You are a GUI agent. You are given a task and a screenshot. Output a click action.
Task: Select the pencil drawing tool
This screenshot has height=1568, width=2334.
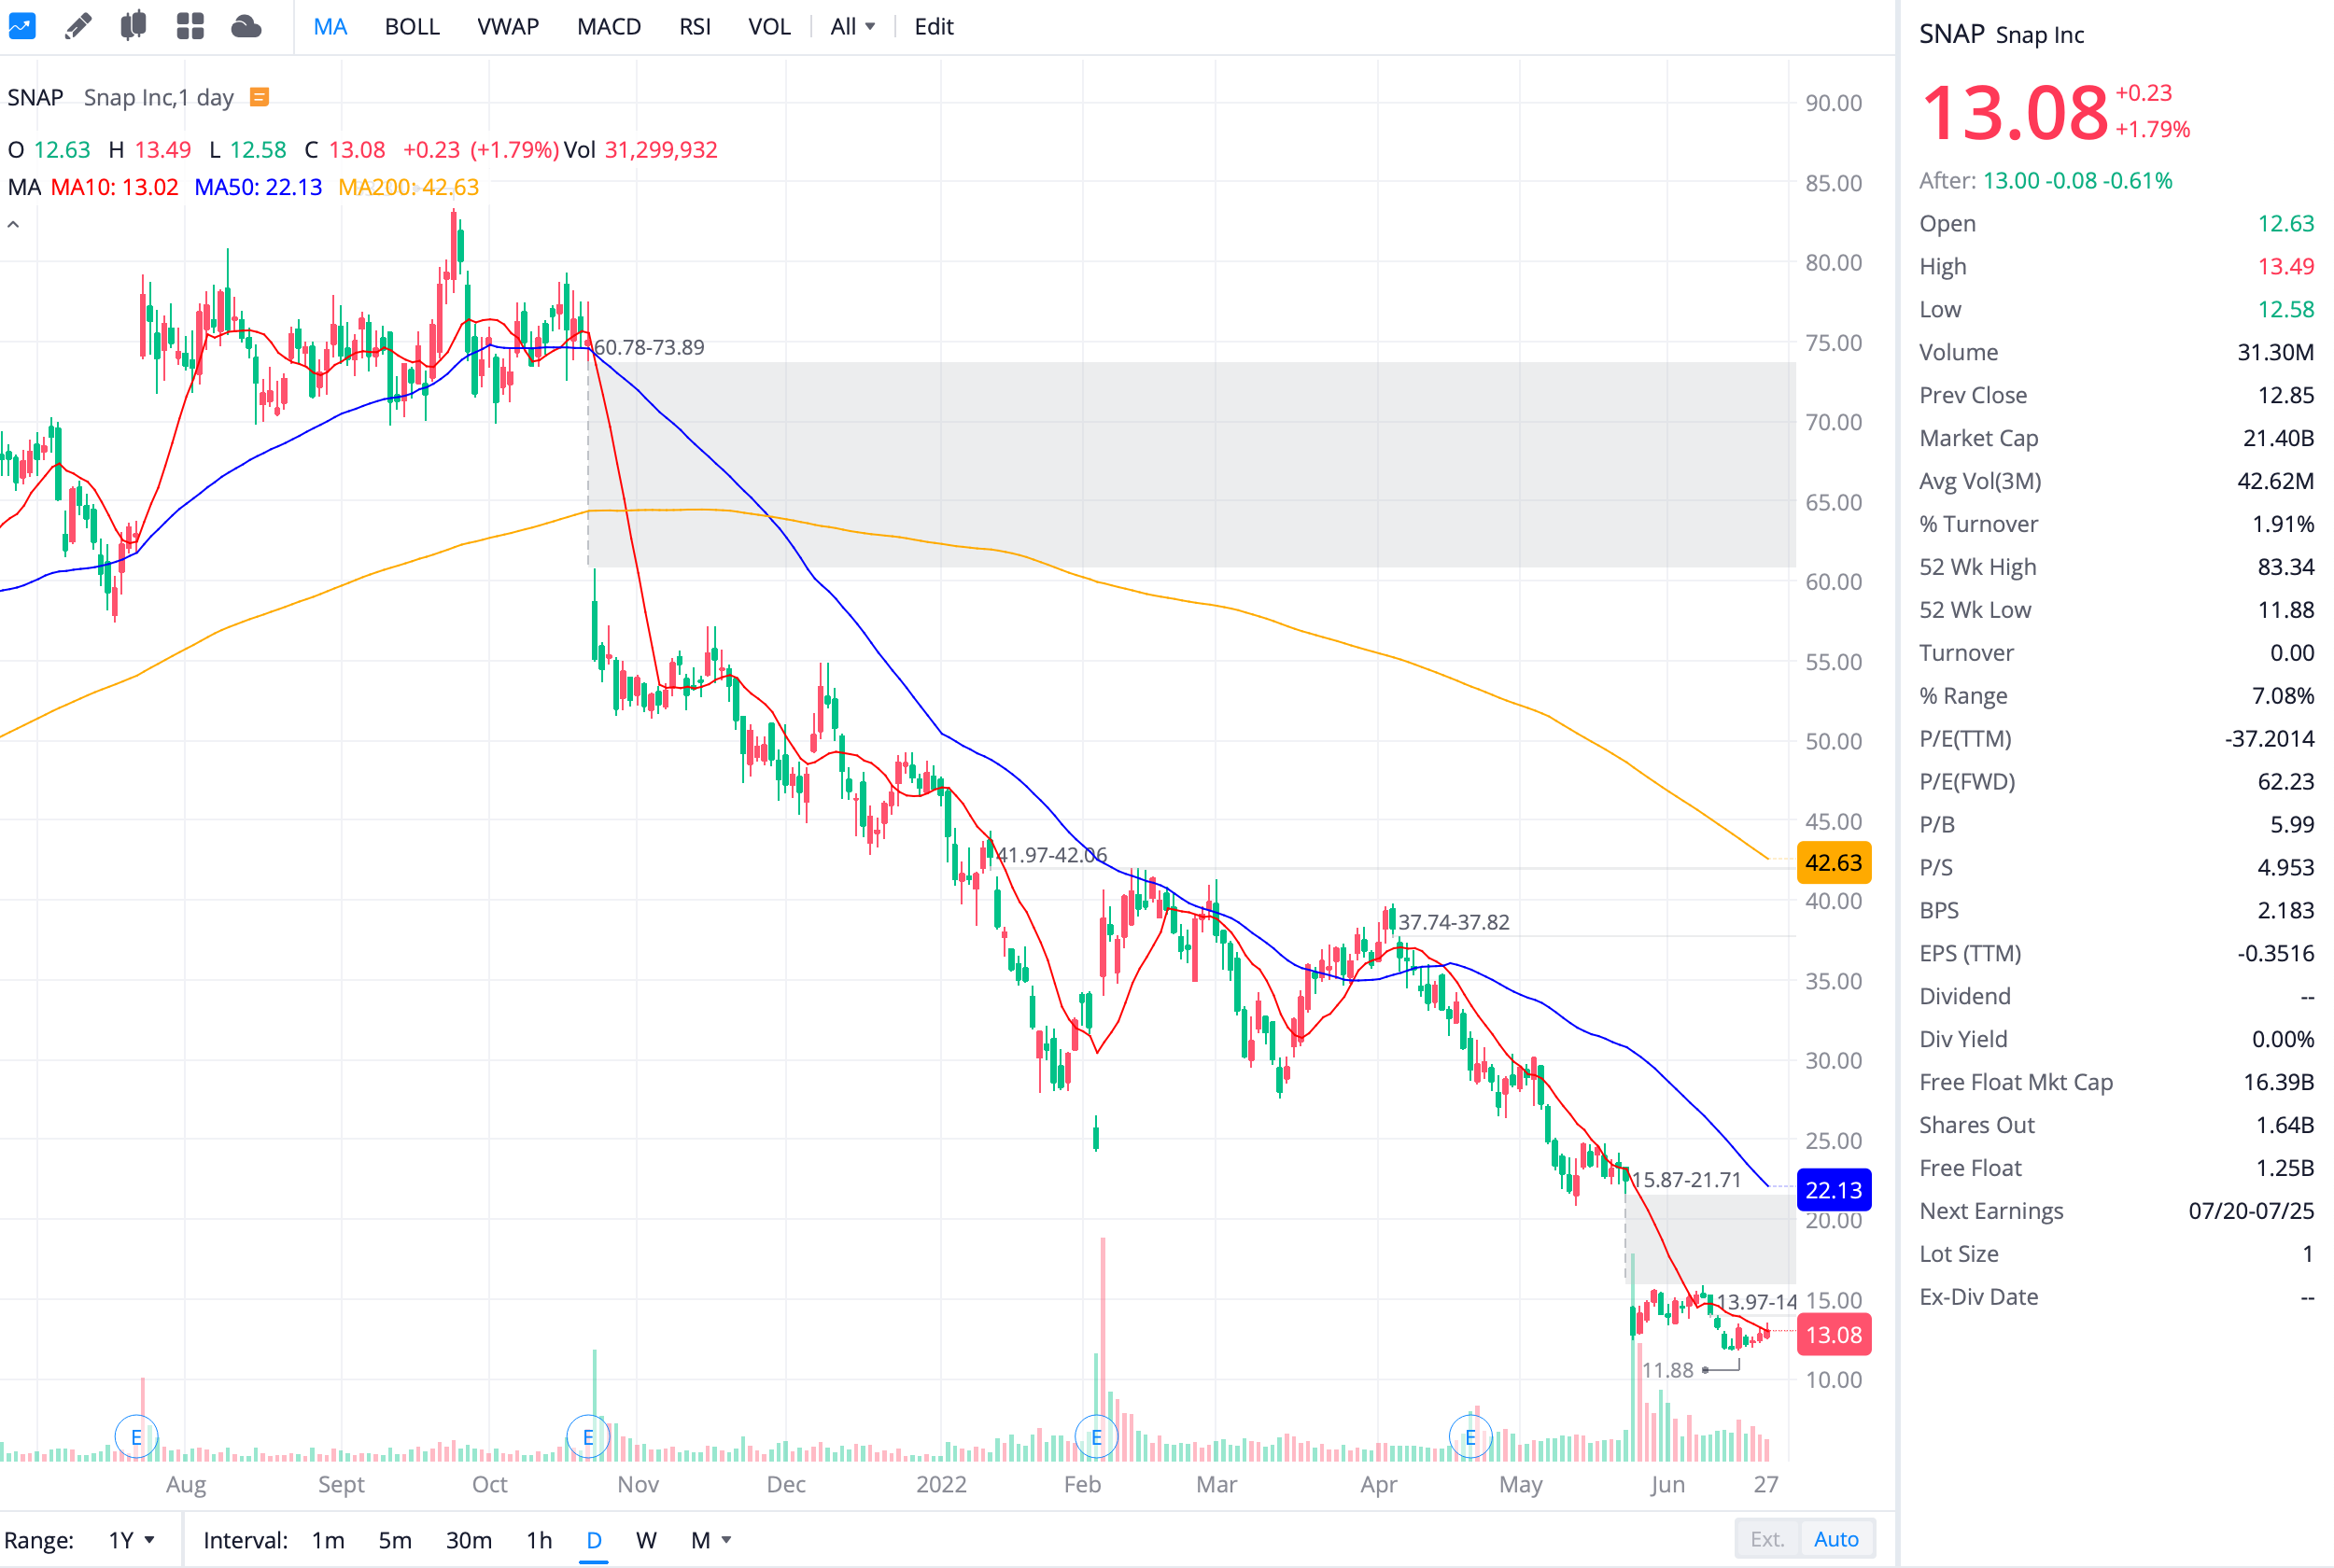click(78, 26)
